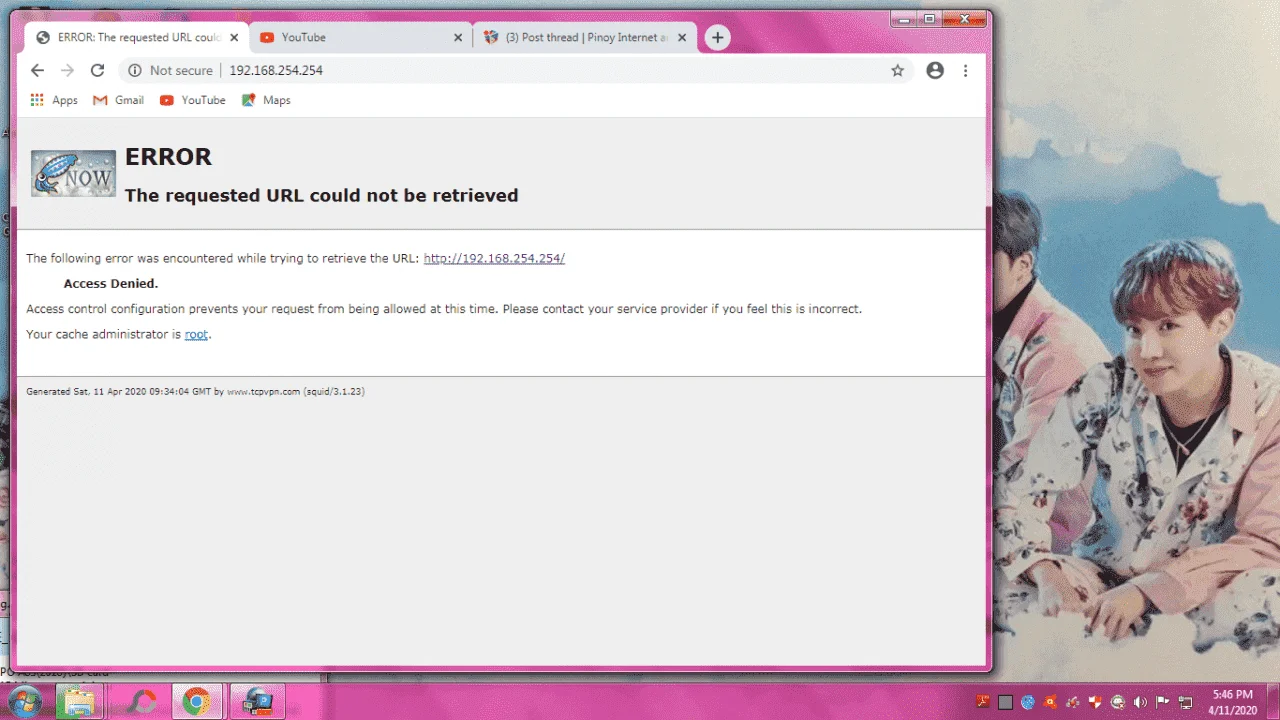1280x720 pixels.
Task: Maximize the Chrome window
Action: (929, 18)
